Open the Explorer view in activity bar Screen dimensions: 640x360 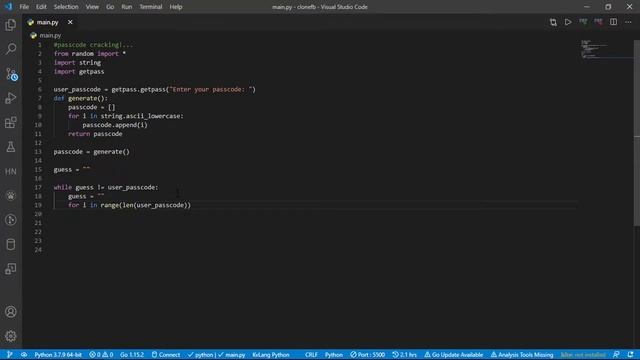click(x=11, y=25)
